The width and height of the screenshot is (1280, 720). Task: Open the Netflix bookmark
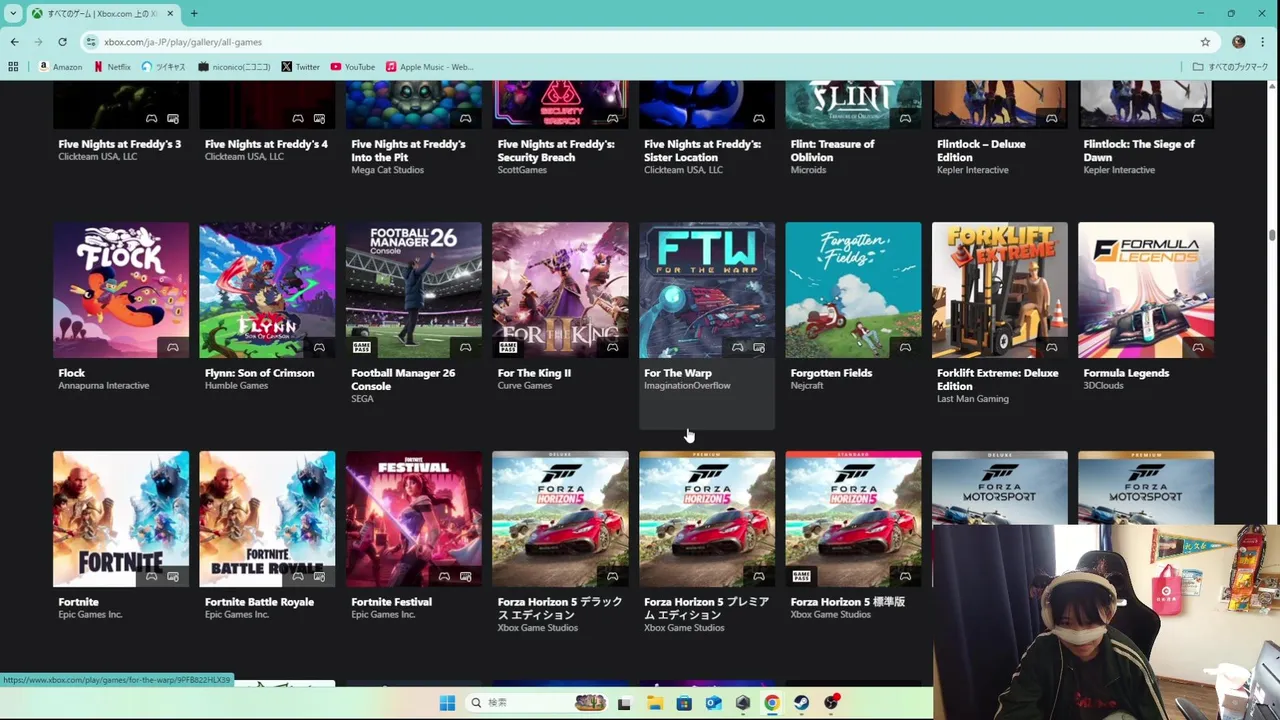[x=112, y=67]
